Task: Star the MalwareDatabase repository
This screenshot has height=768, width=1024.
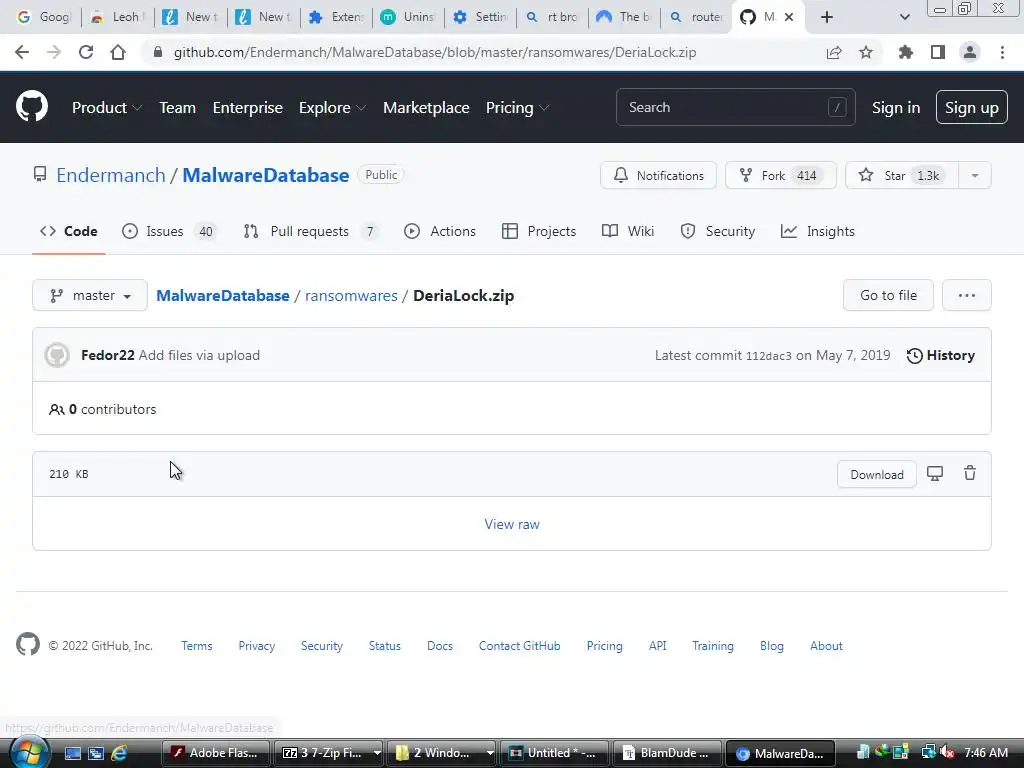Action: [902, 176]
